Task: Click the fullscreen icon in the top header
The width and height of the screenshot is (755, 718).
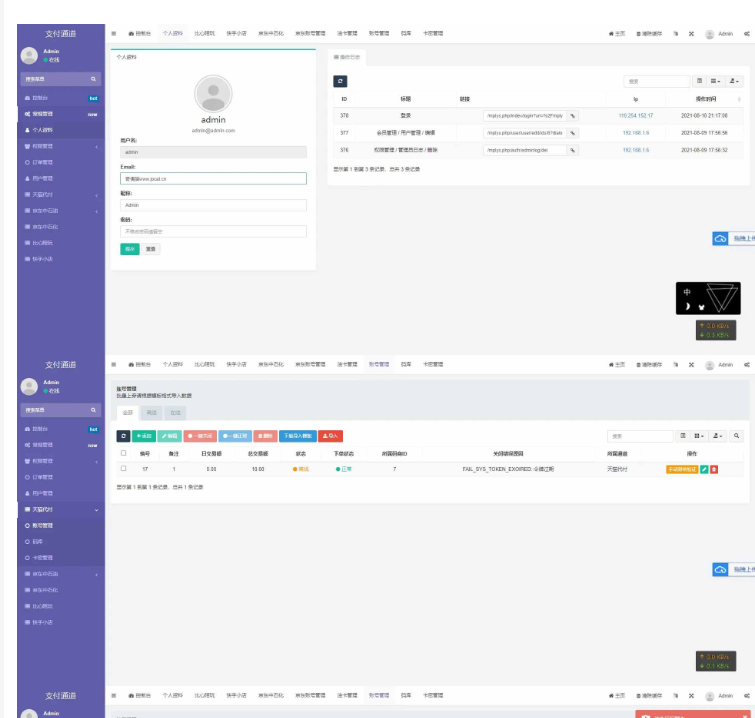Action: coord(691,33)
